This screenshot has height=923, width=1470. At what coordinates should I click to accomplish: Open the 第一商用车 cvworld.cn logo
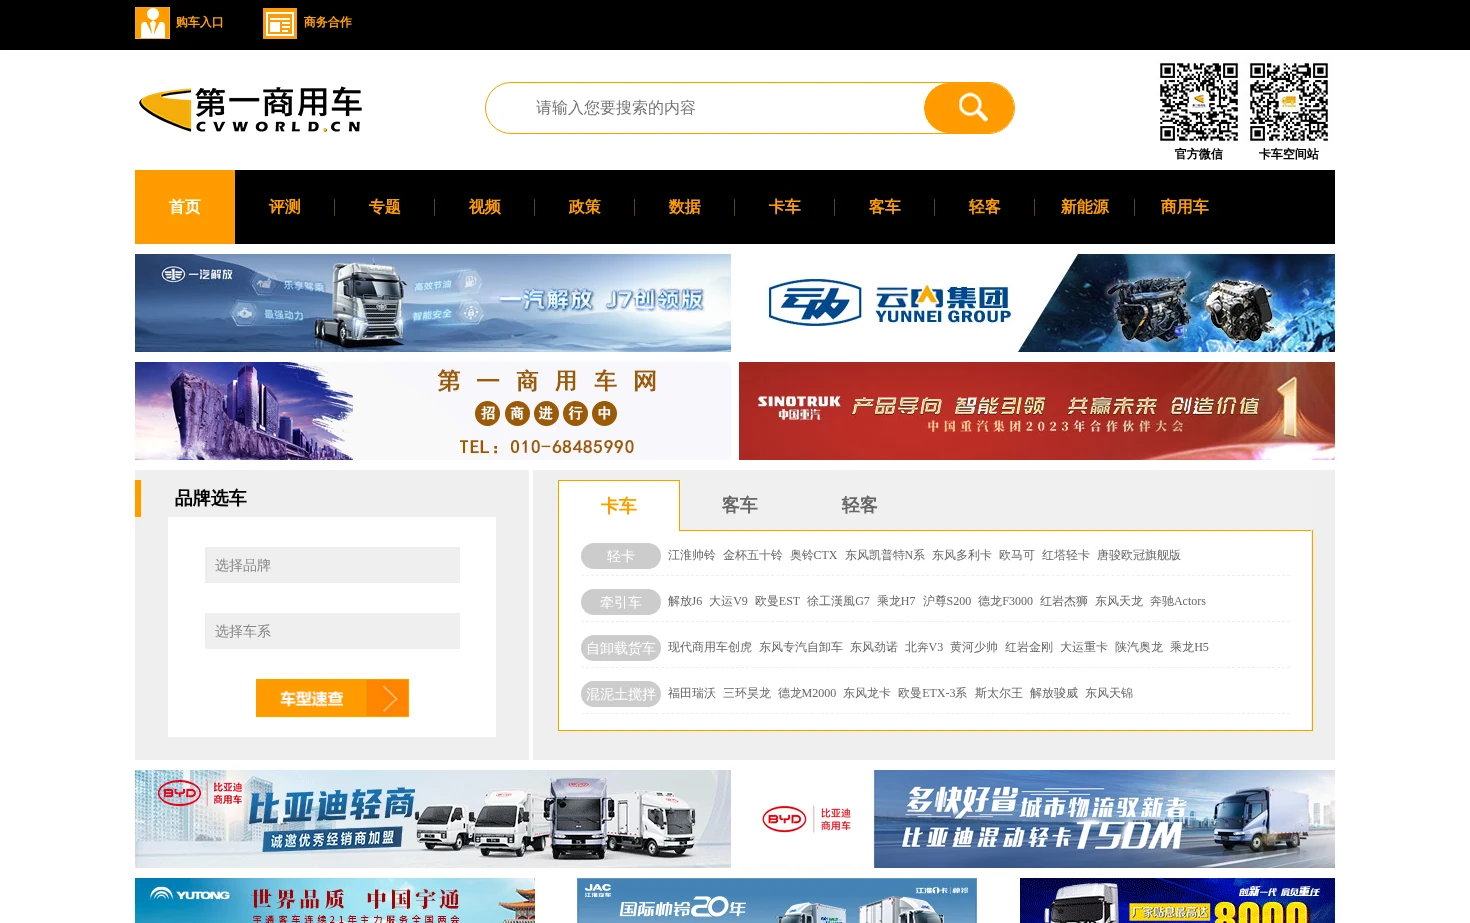coord(250,110)
